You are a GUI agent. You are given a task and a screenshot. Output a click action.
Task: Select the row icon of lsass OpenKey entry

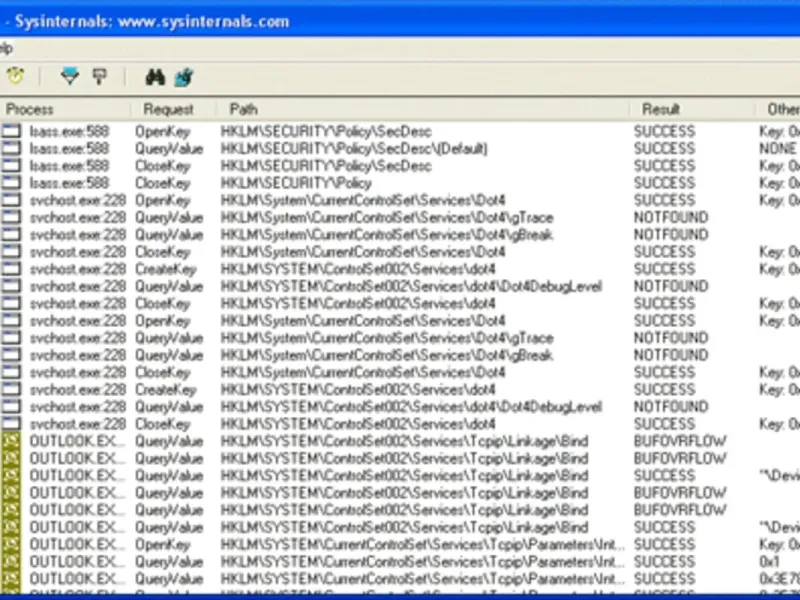[11, 132]
